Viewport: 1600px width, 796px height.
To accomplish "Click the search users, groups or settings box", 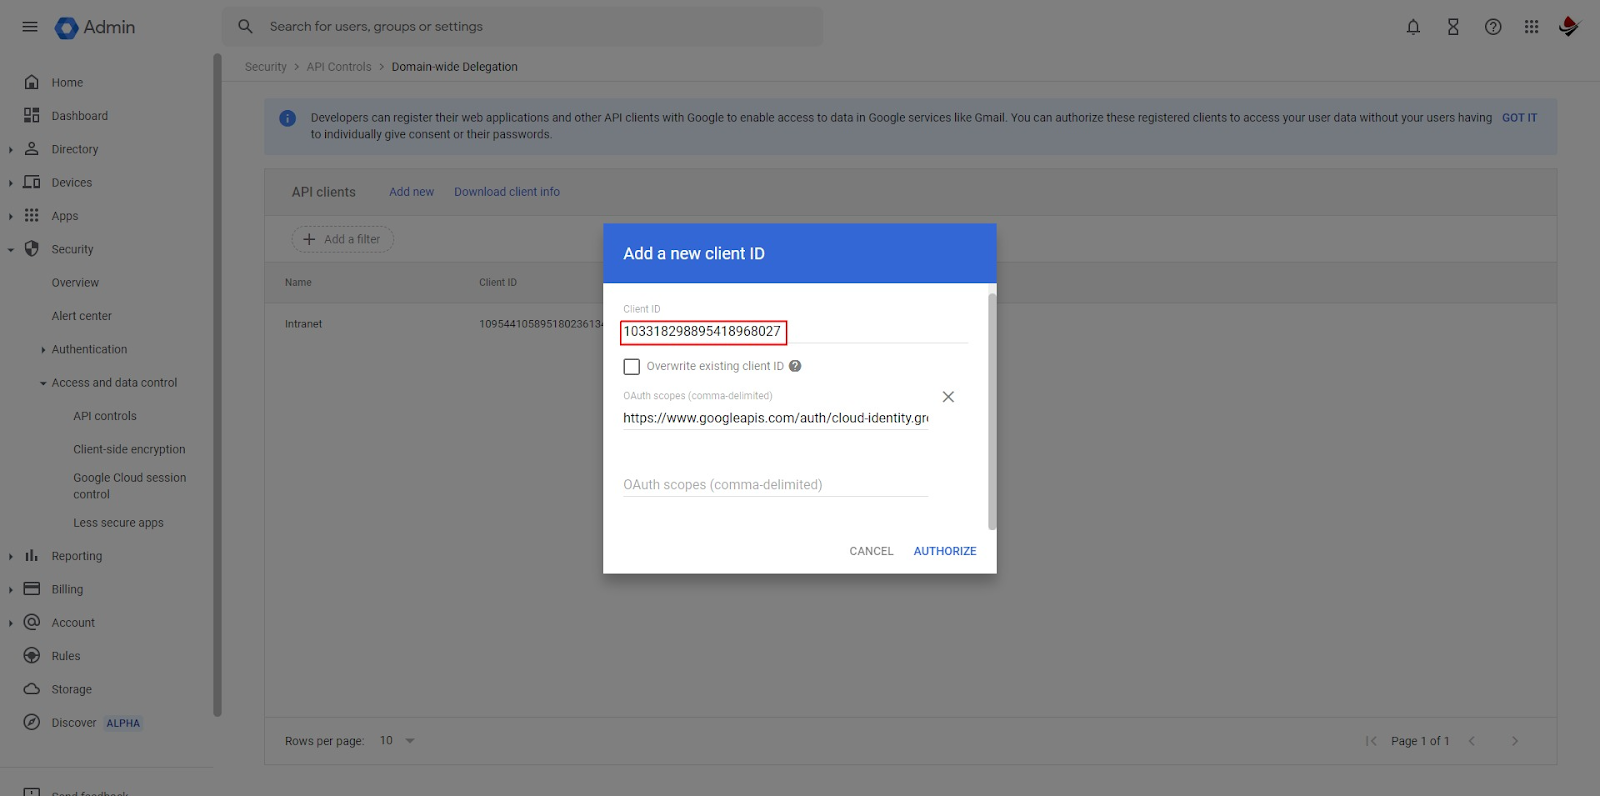I will click(522, 27).
